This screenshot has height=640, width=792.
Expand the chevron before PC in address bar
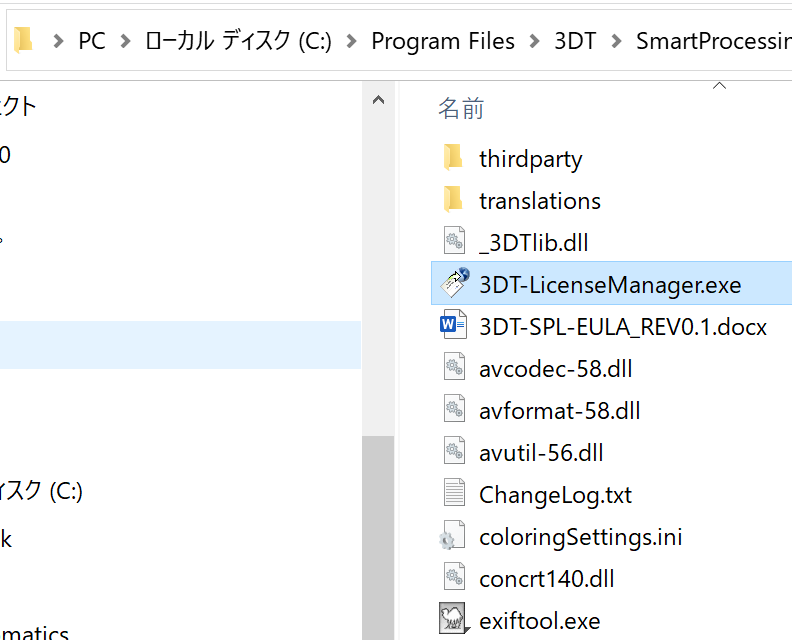(x=59, y=41)
